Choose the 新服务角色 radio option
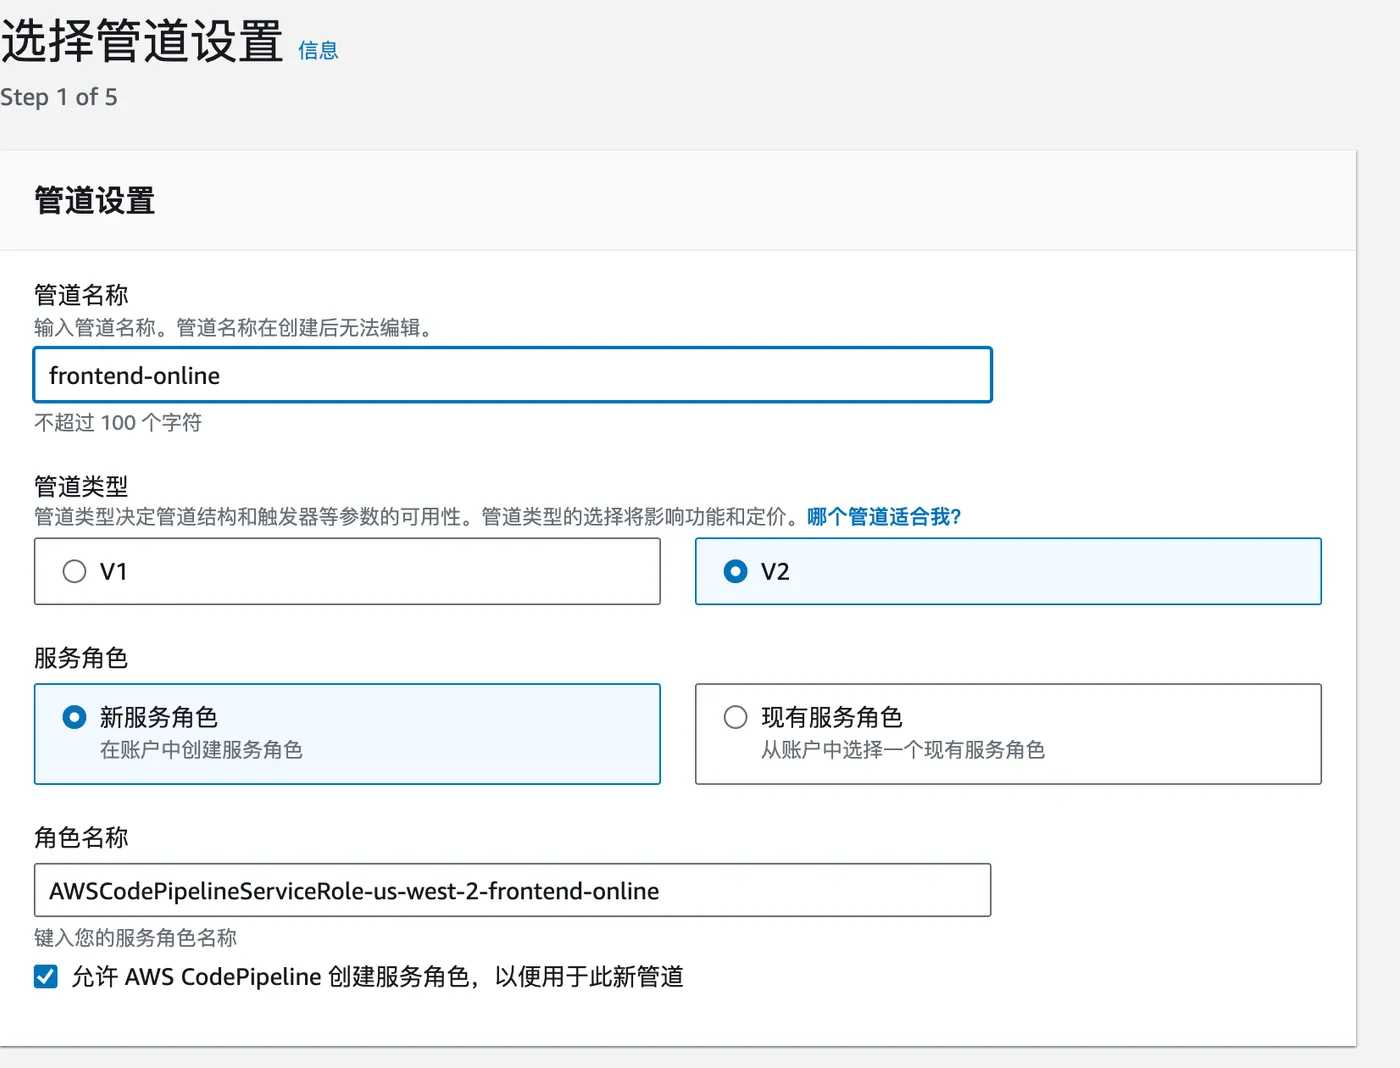Viewport: 1400px width, 1068px height. (75, 717)
